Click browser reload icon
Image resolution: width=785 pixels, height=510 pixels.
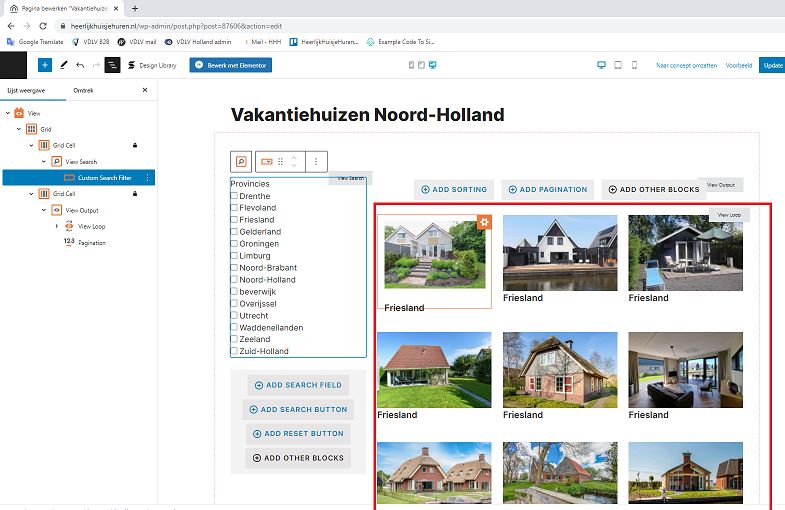[x=43, y=26]
